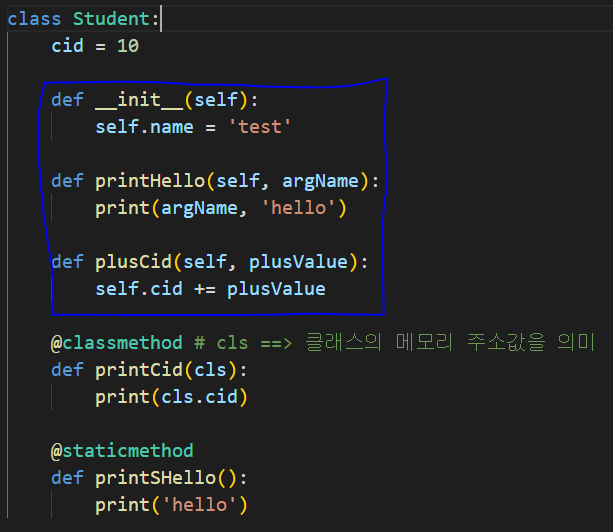This screenshot has height=532, width=613.
Task: Click the 'printCid' function name
Action: click(139, 370)
